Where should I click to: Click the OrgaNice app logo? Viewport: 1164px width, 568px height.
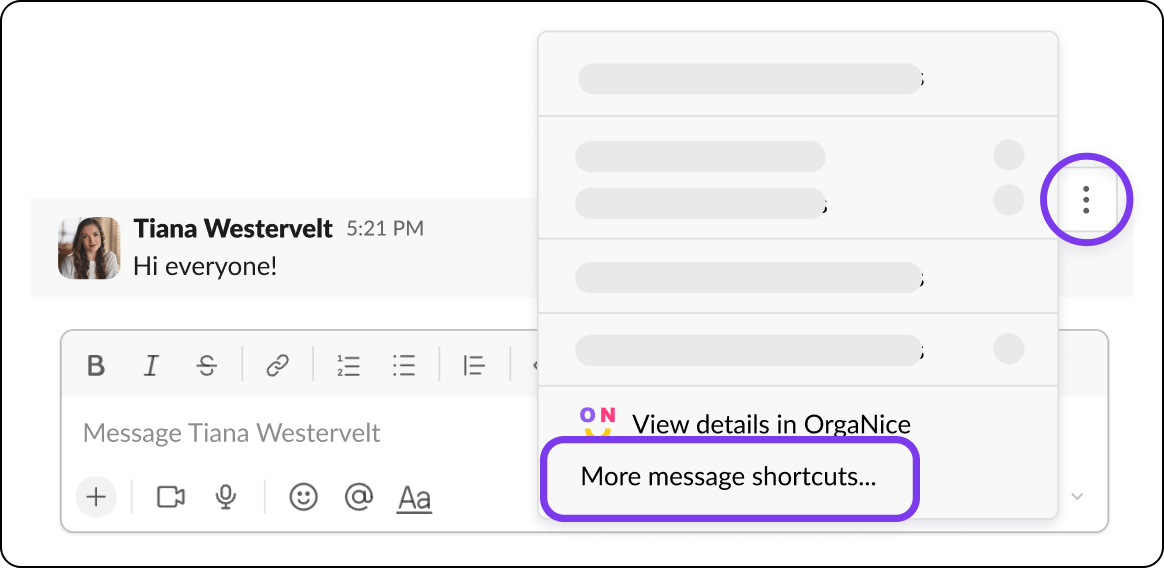[598, 422]
